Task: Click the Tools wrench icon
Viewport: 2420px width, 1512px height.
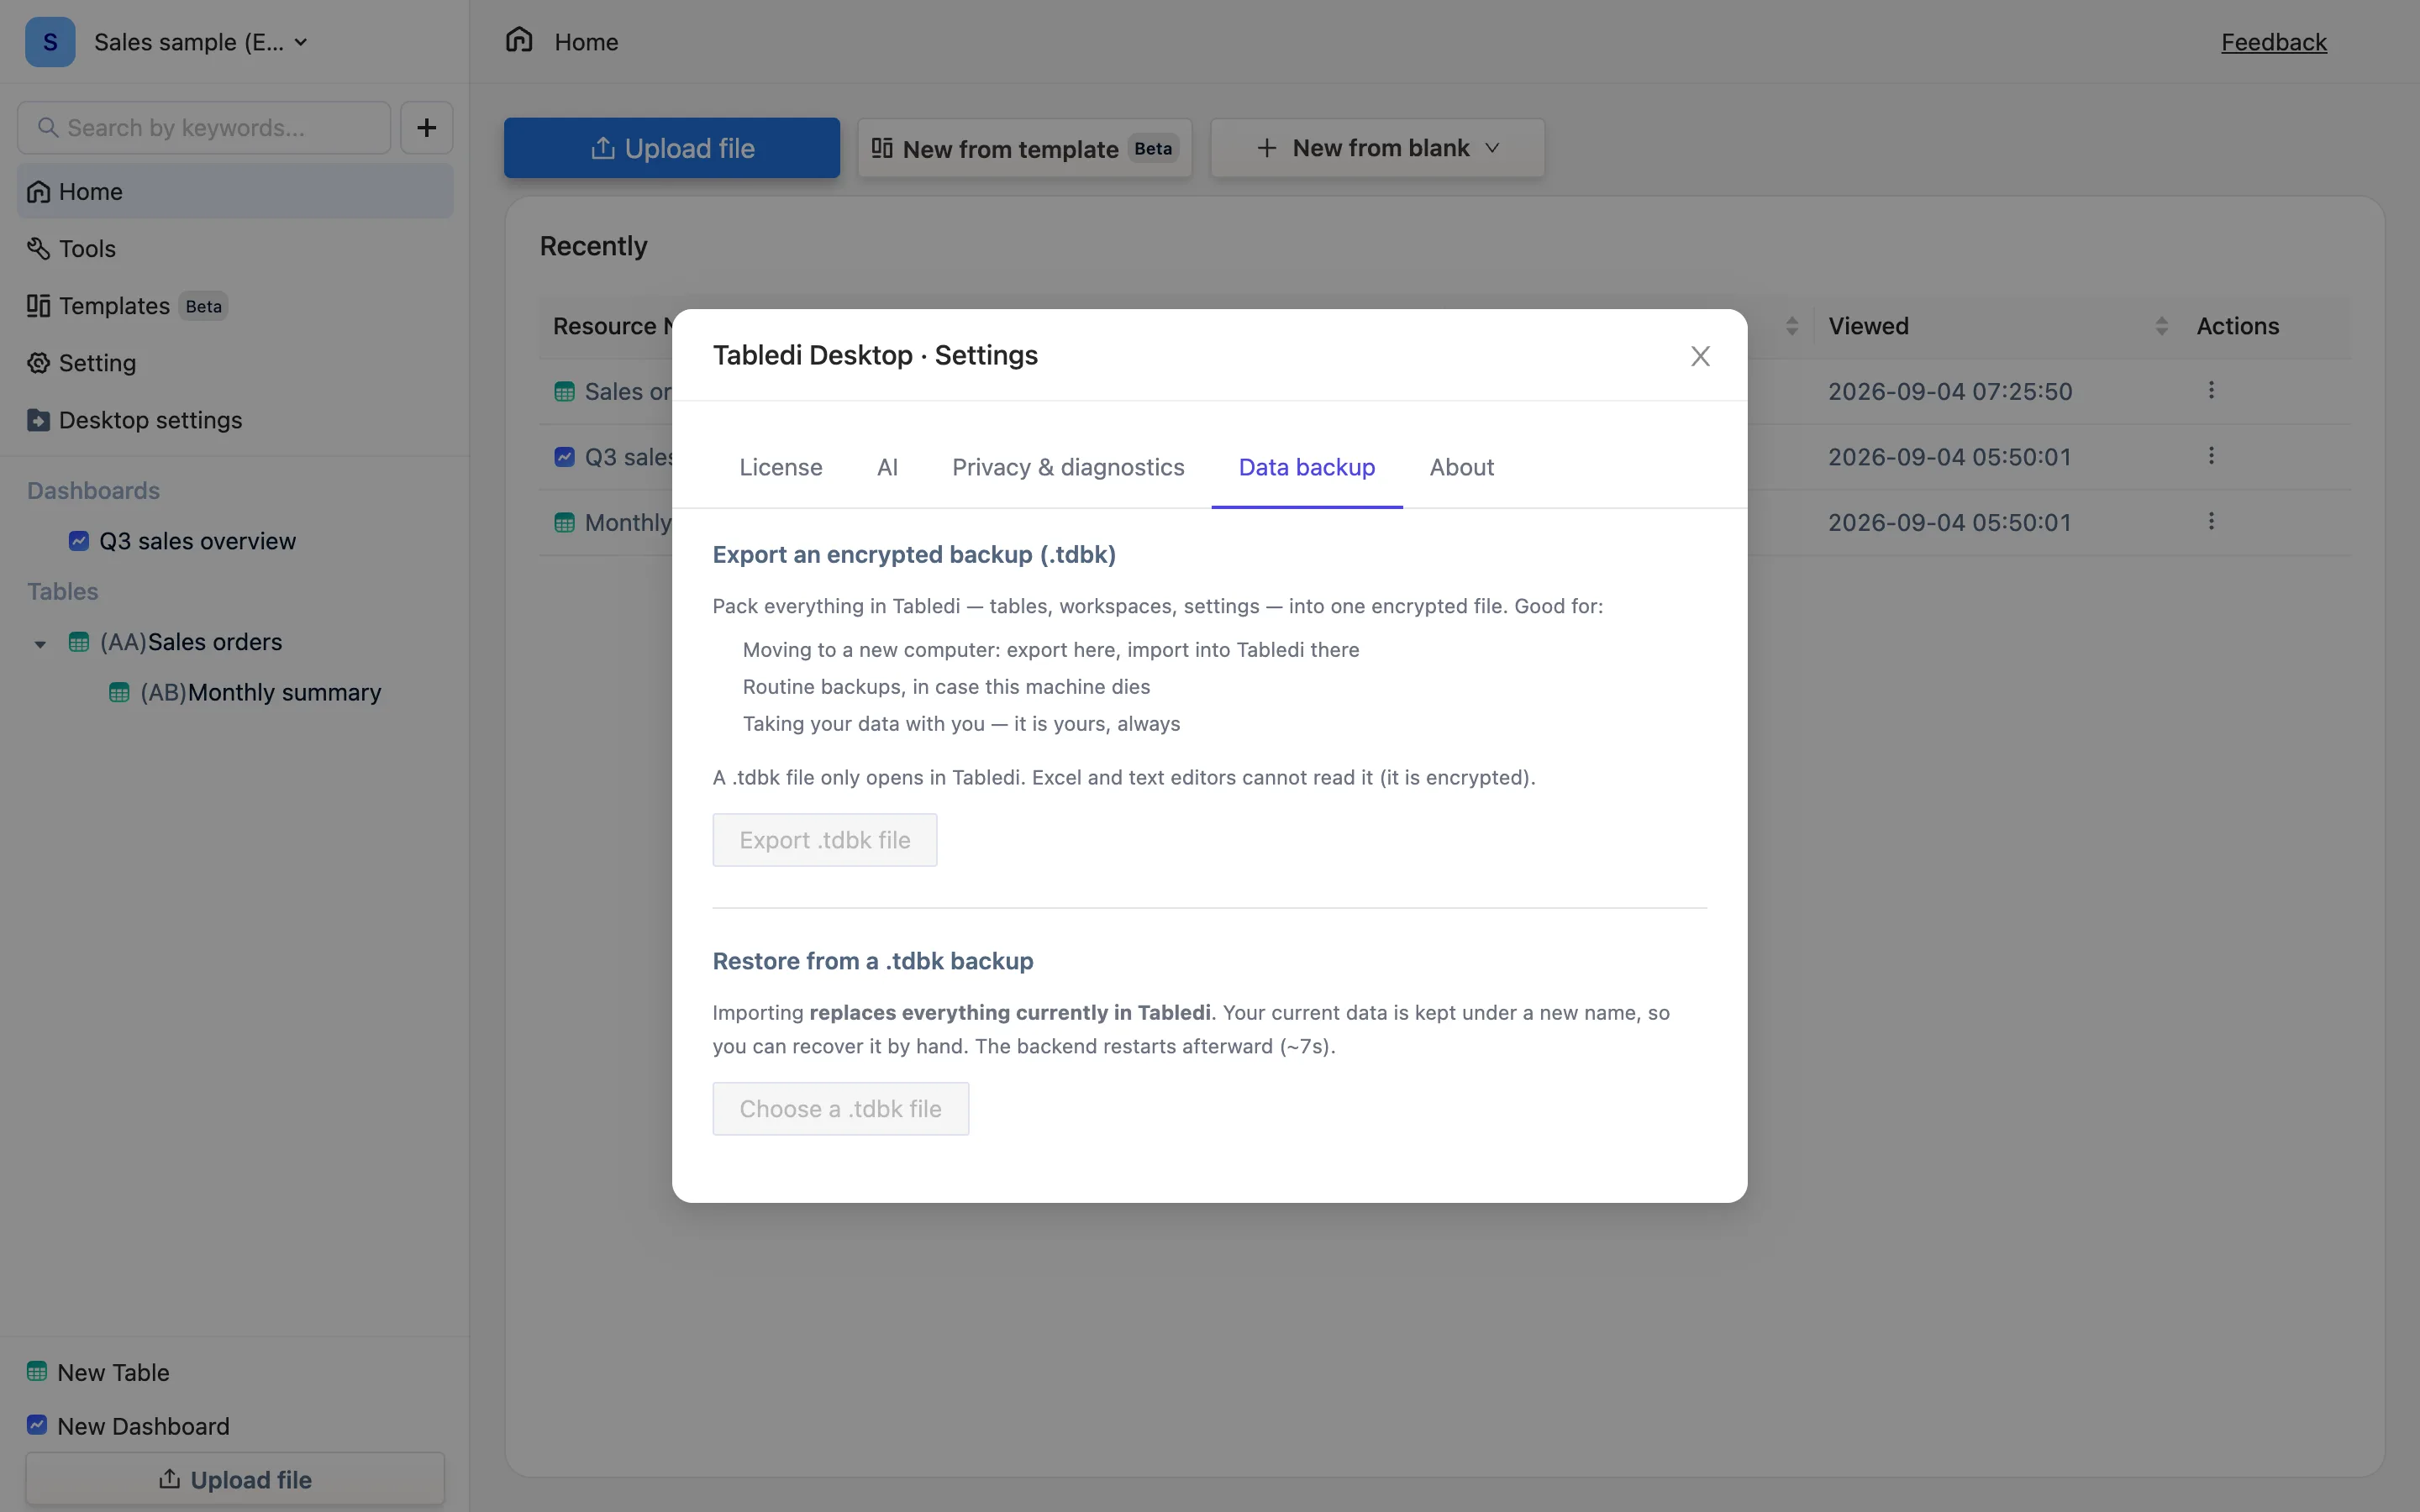Action: tap(38, 248)
